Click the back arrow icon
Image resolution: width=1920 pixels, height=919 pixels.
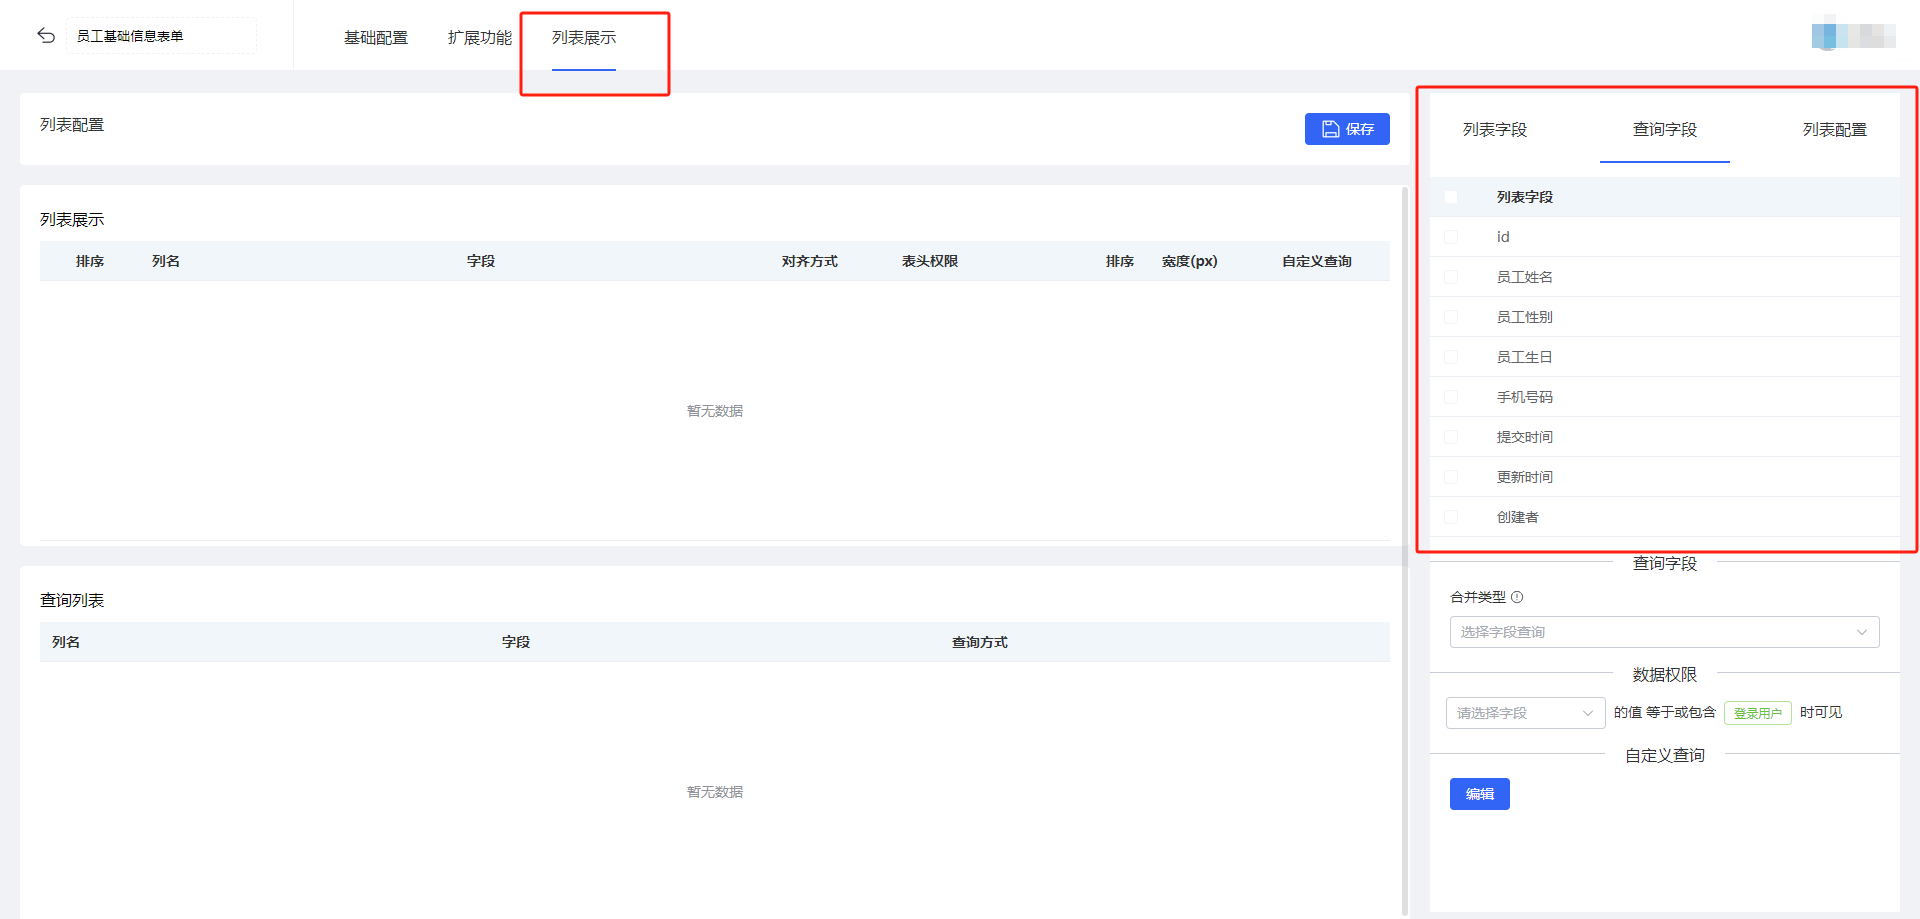tap(46, 36)
